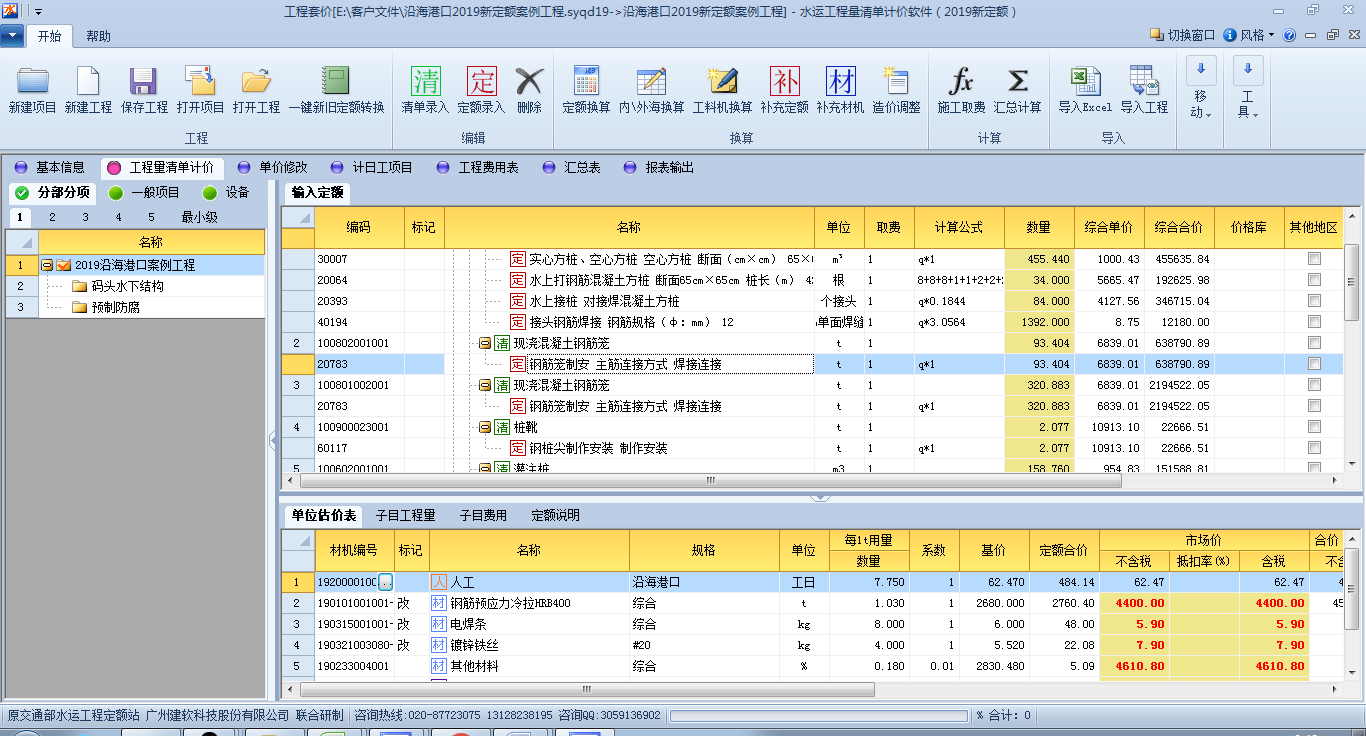Select the 基本信息 option
Screen dimensions: 1366x736
click(50, 167)
